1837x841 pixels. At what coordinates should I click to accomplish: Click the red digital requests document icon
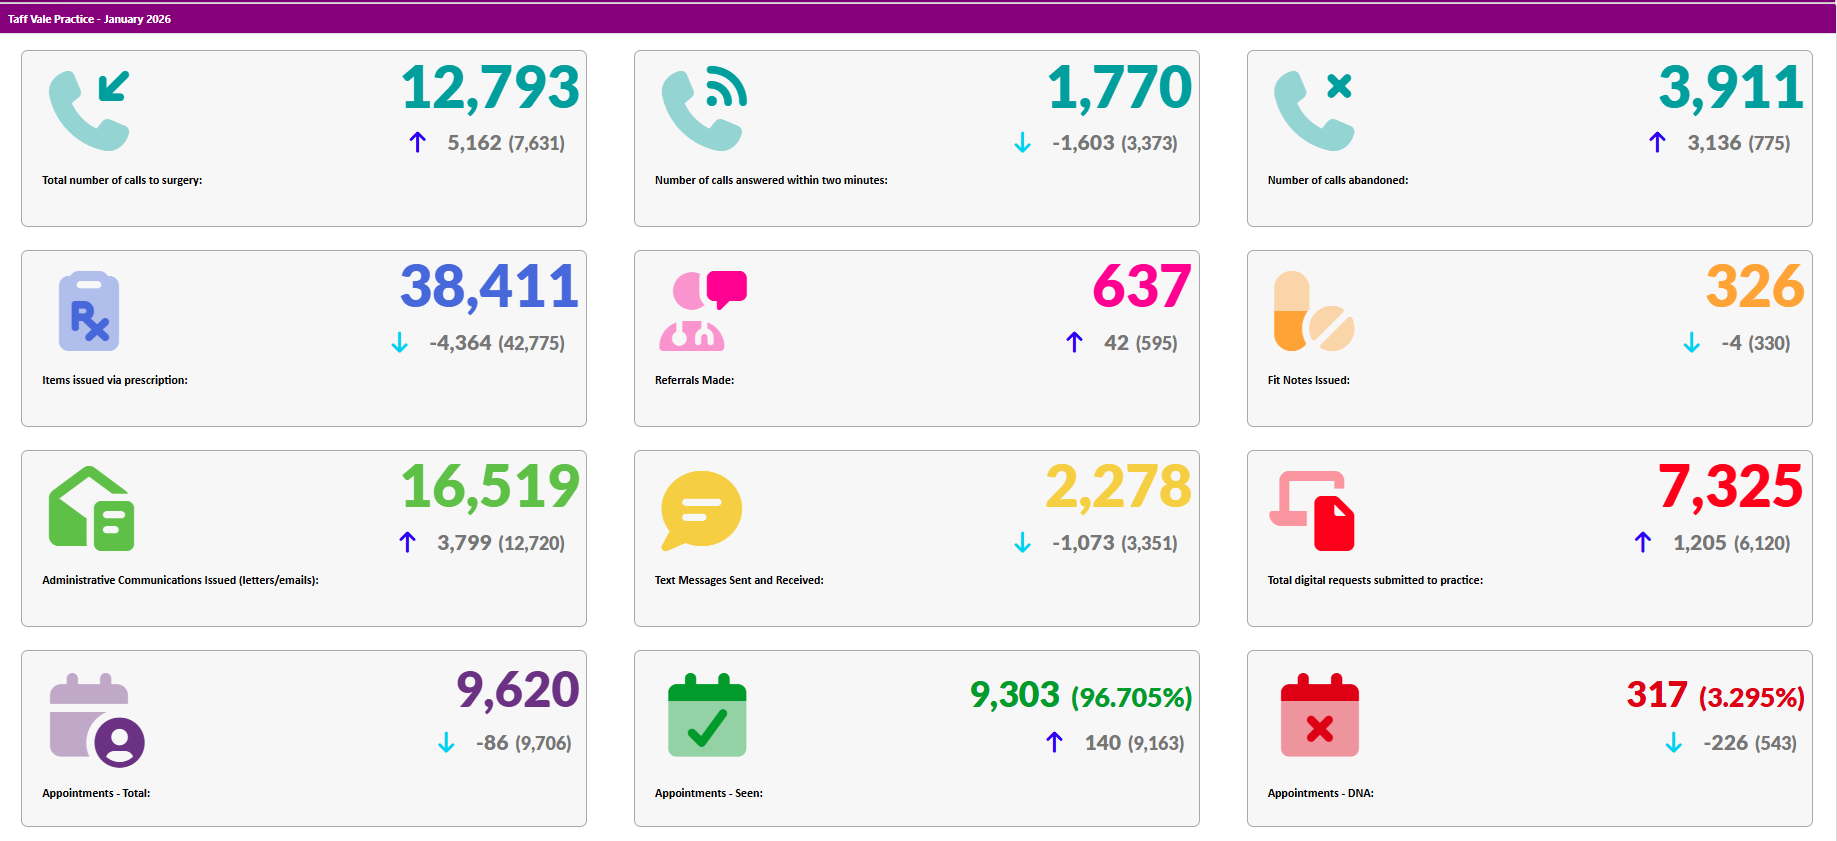click(1313, 510)
